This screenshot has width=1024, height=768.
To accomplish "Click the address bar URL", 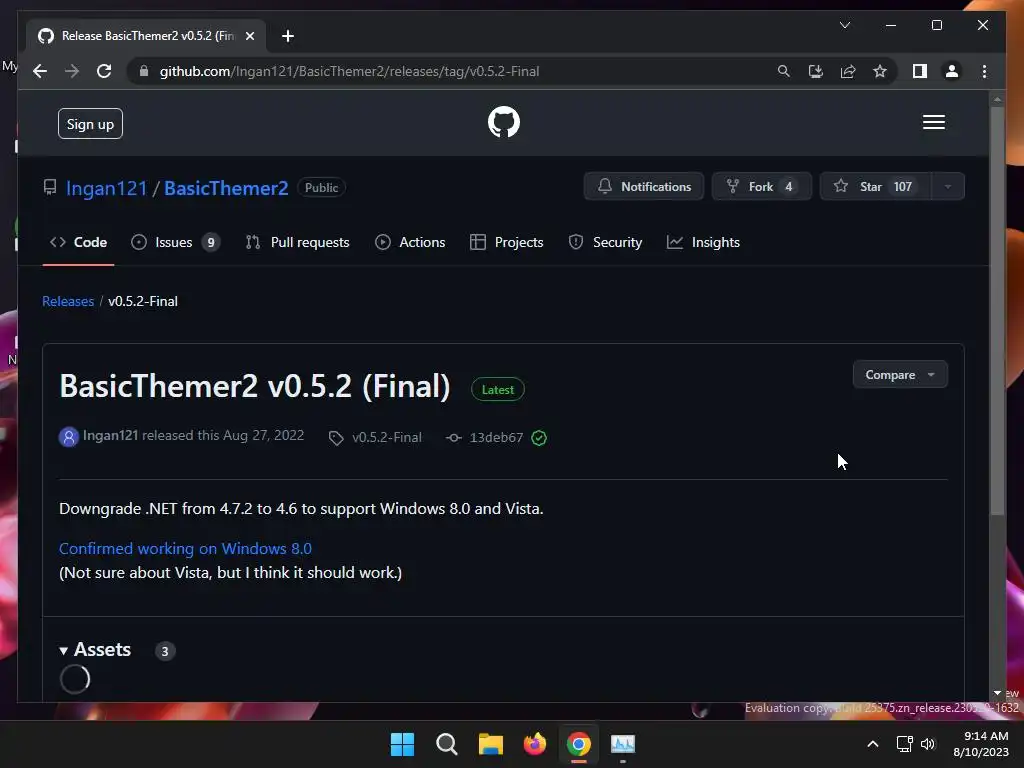I will pyautogui.click(x=349, y=71).
